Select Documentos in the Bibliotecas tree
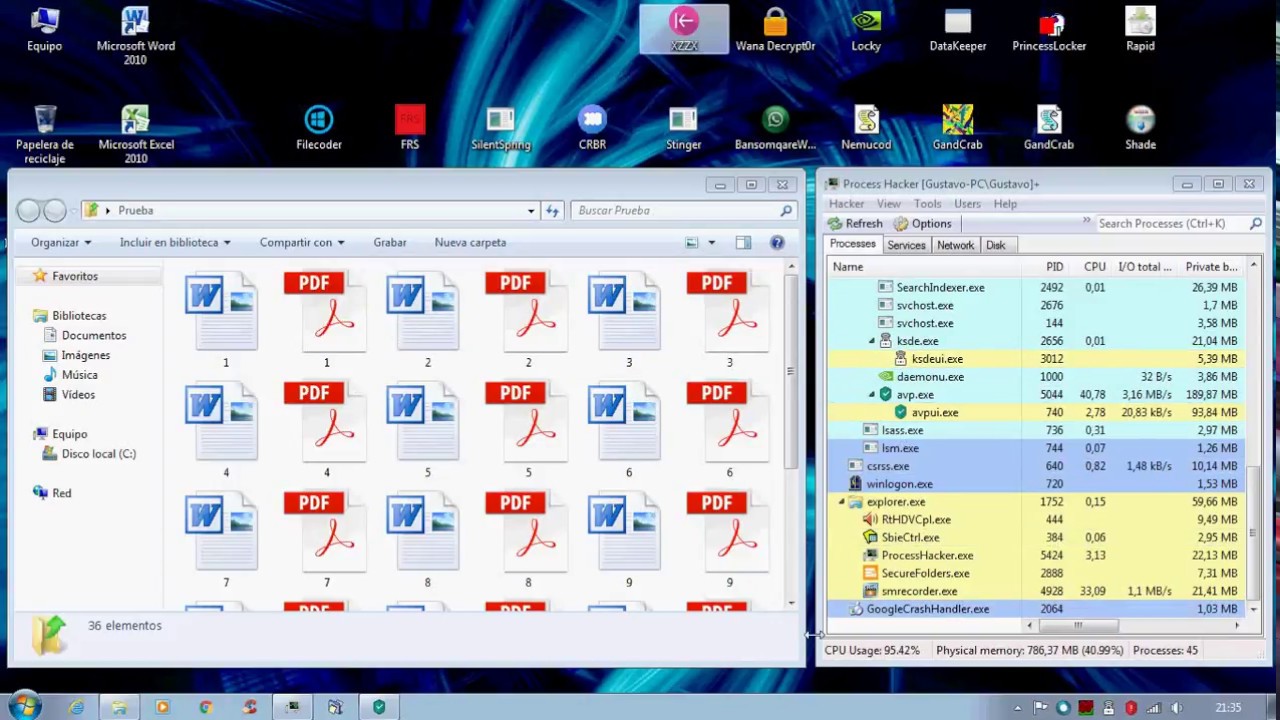 (93, 335)
